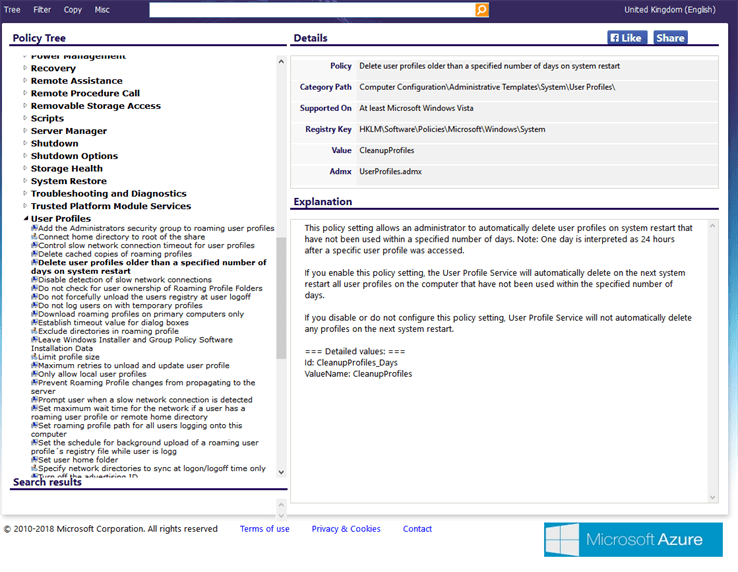The height and width of the screenshot is (572, 738).
Task: Click the UserProfiles.admx value
Action: (x=390, y=171)
